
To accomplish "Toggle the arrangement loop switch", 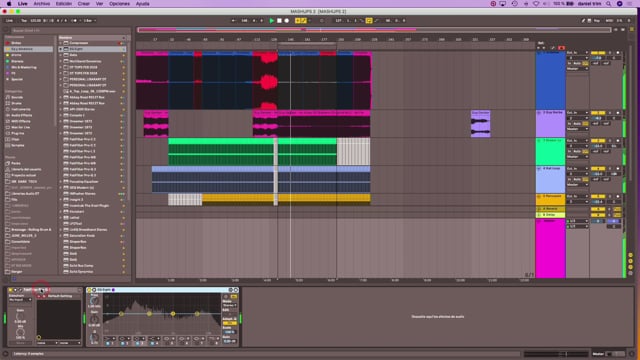I will point(369,20).
